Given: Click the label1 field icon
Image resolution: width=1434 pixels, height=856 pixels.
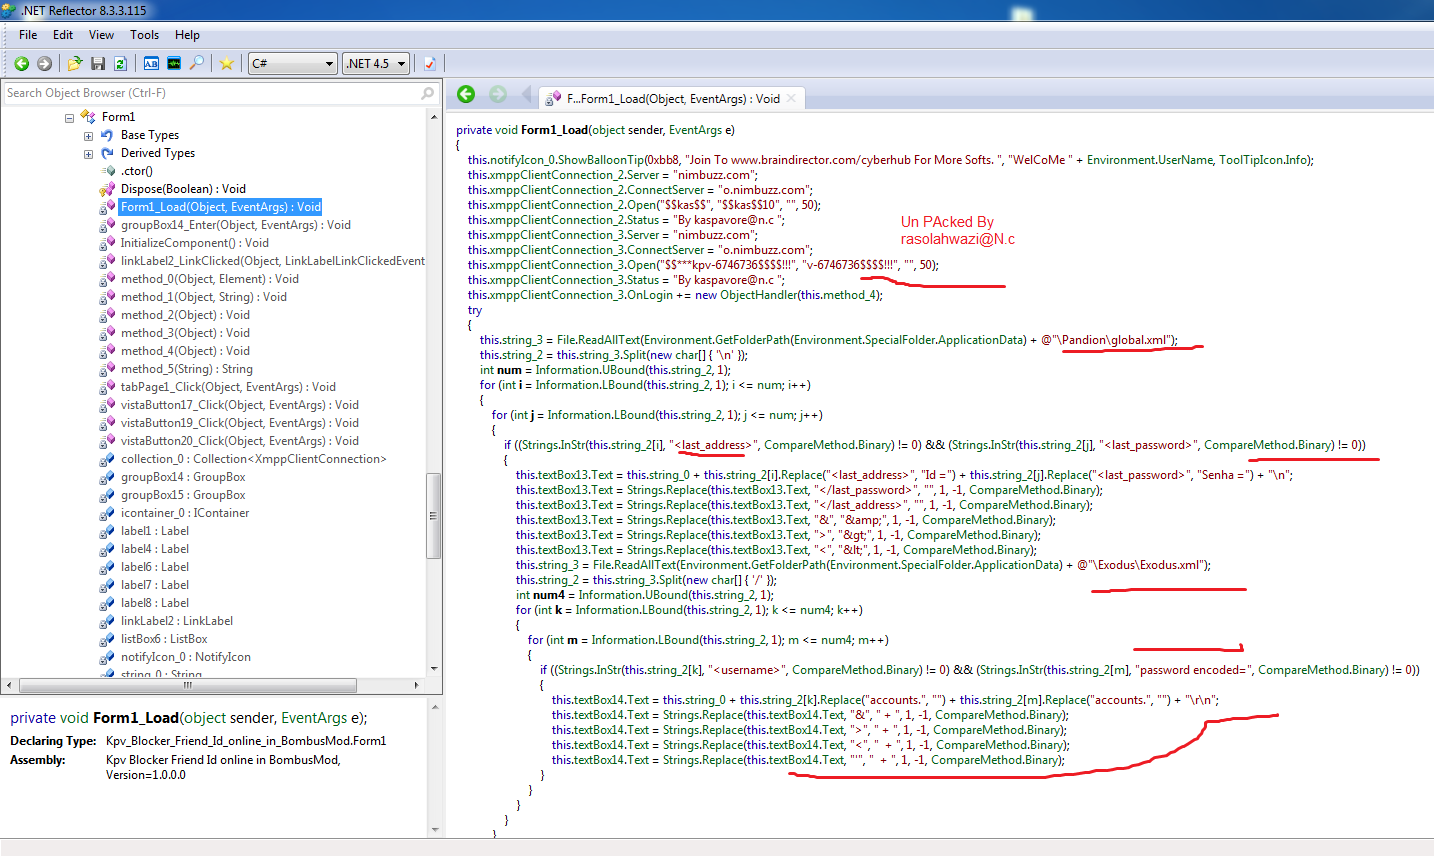Looking at the screenshot, I should [107, 531].
